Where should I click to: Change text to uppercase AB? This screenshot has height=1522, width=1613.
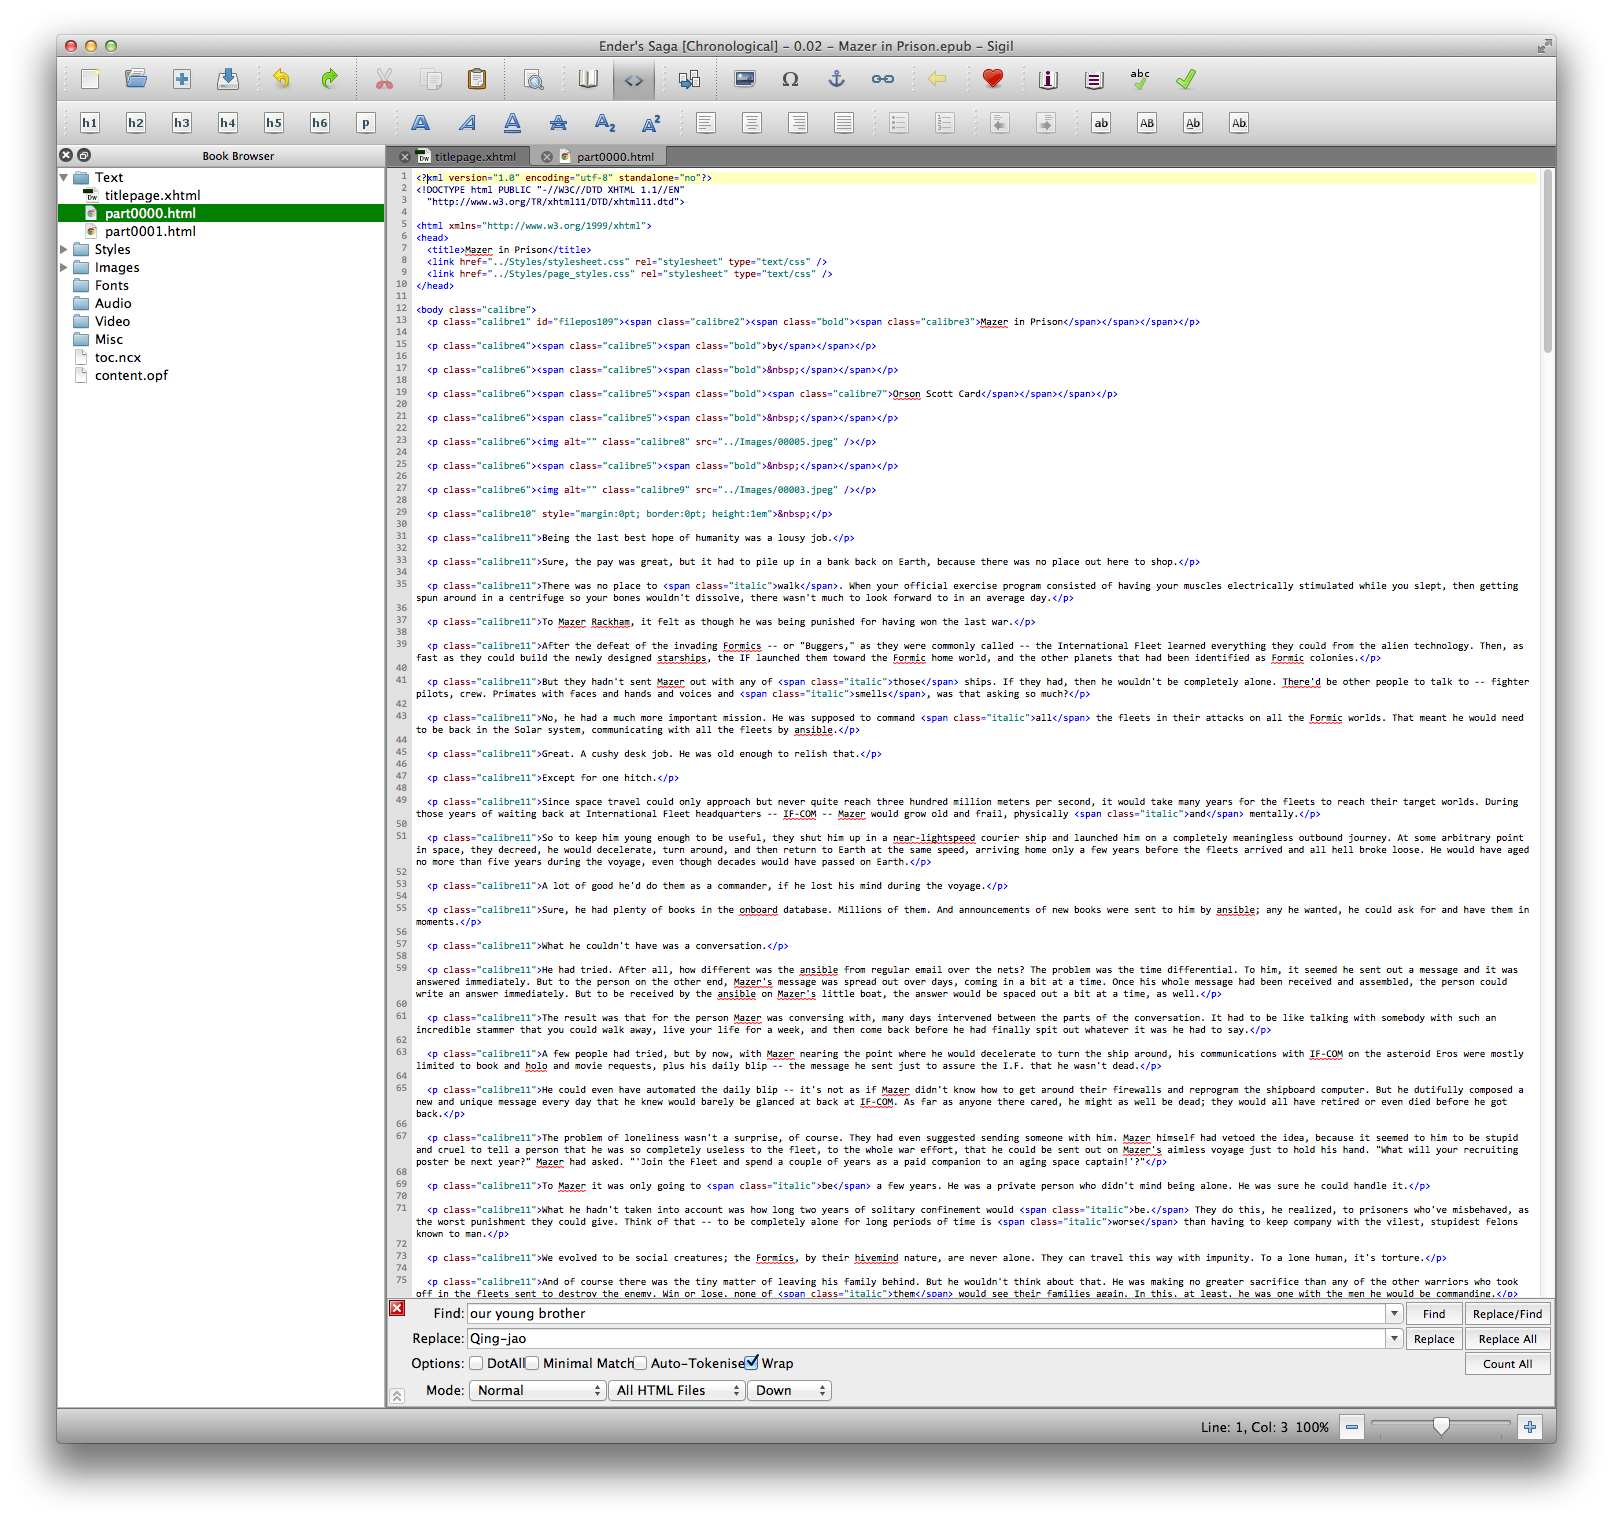(1147, 123)
